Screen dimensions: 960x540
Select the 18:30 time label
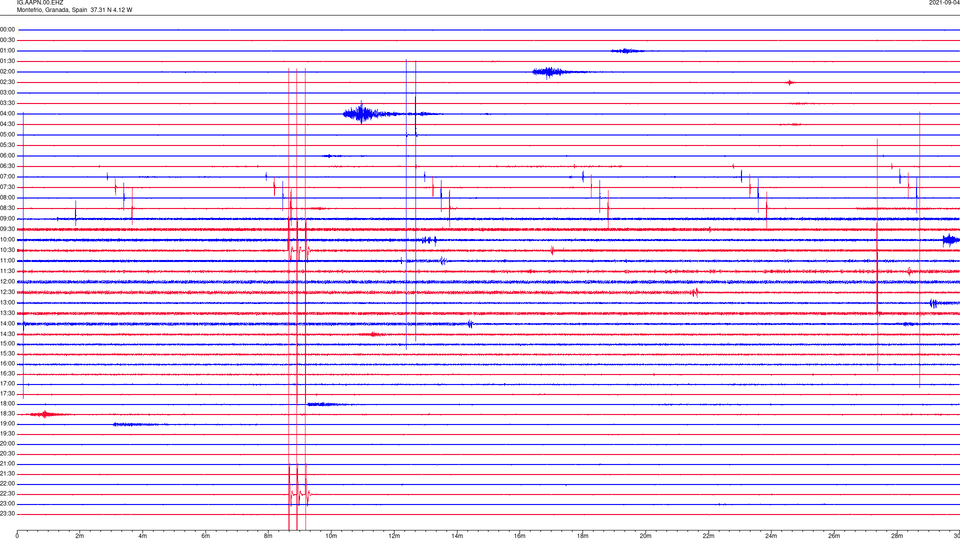[x=7, y=414]
